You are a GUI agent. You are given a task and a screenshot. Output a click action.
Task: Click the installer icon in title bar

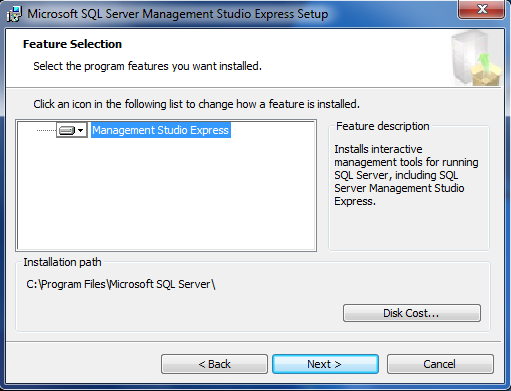pos(14,14)
